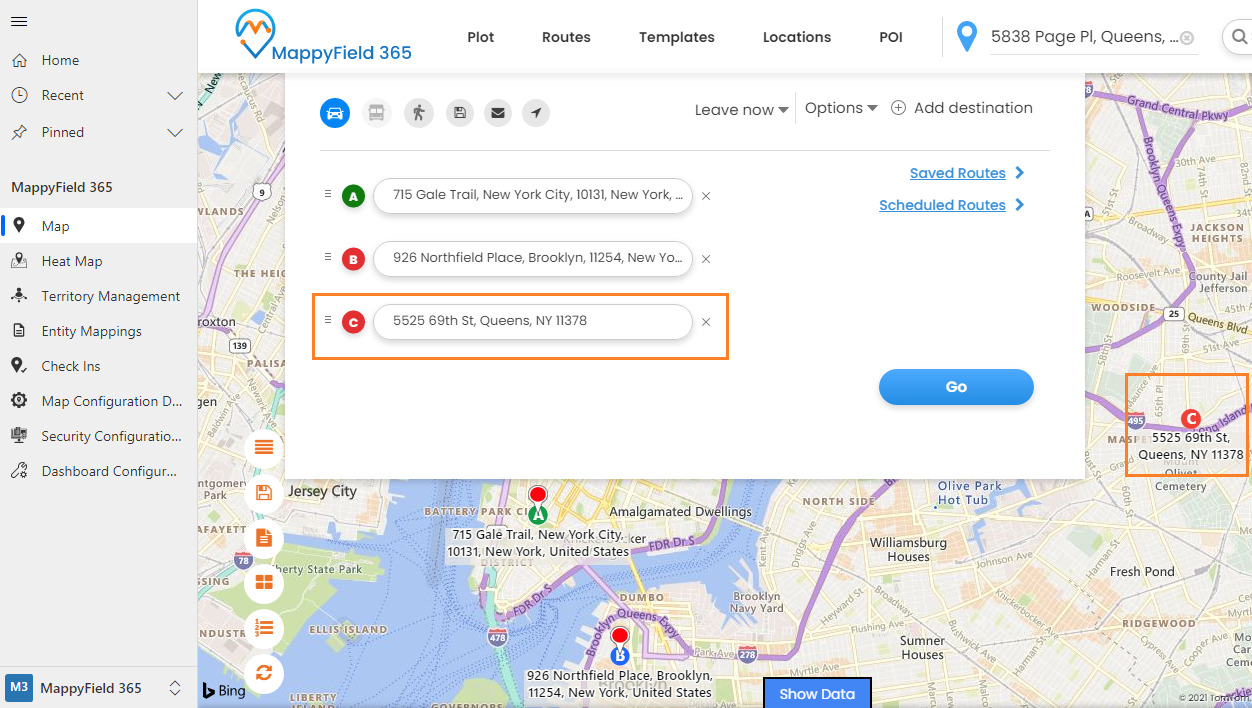The height and width of the screenshot is (708, 1252).
Task: Click the orange numbered list map button
Action: tap(264, 627)
